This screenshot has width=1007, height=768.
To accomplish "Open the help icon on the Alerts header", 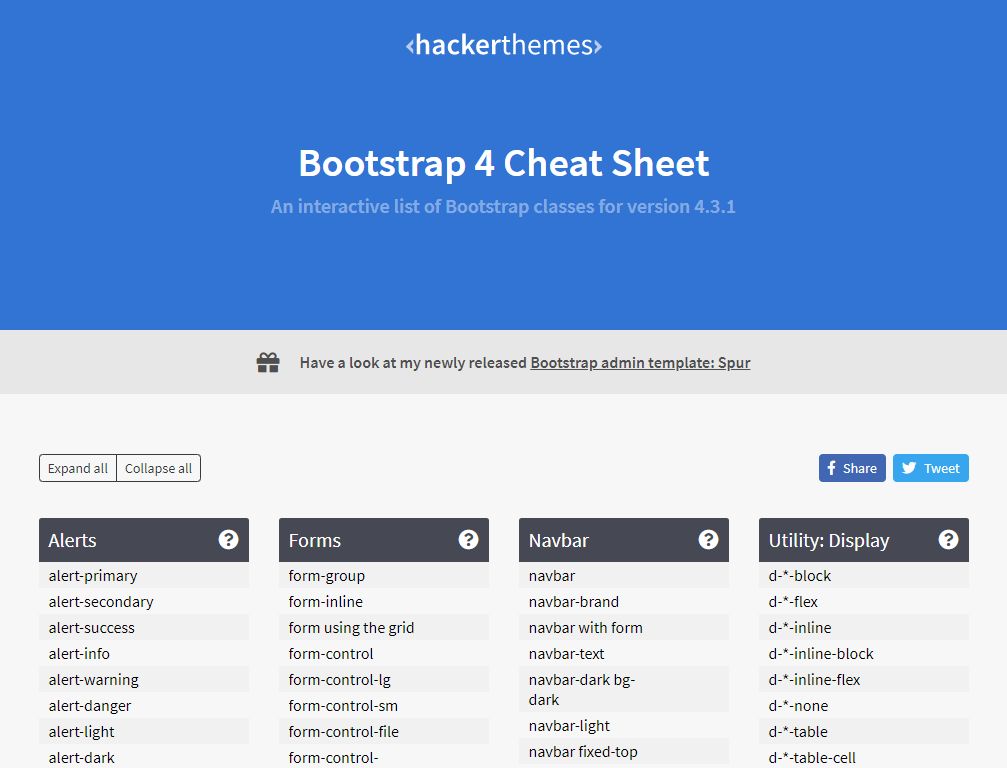I will point(228,539).
